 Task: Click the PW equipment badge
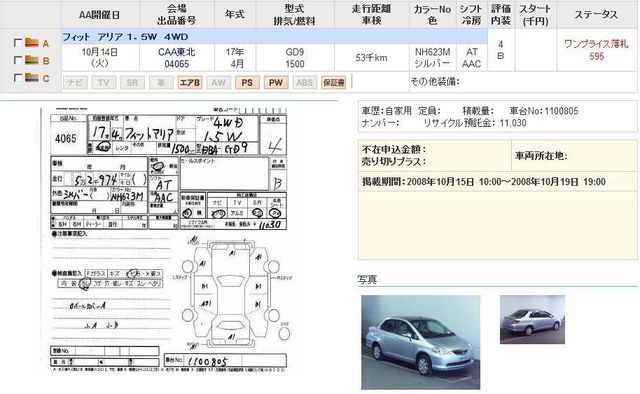(276, 82)
